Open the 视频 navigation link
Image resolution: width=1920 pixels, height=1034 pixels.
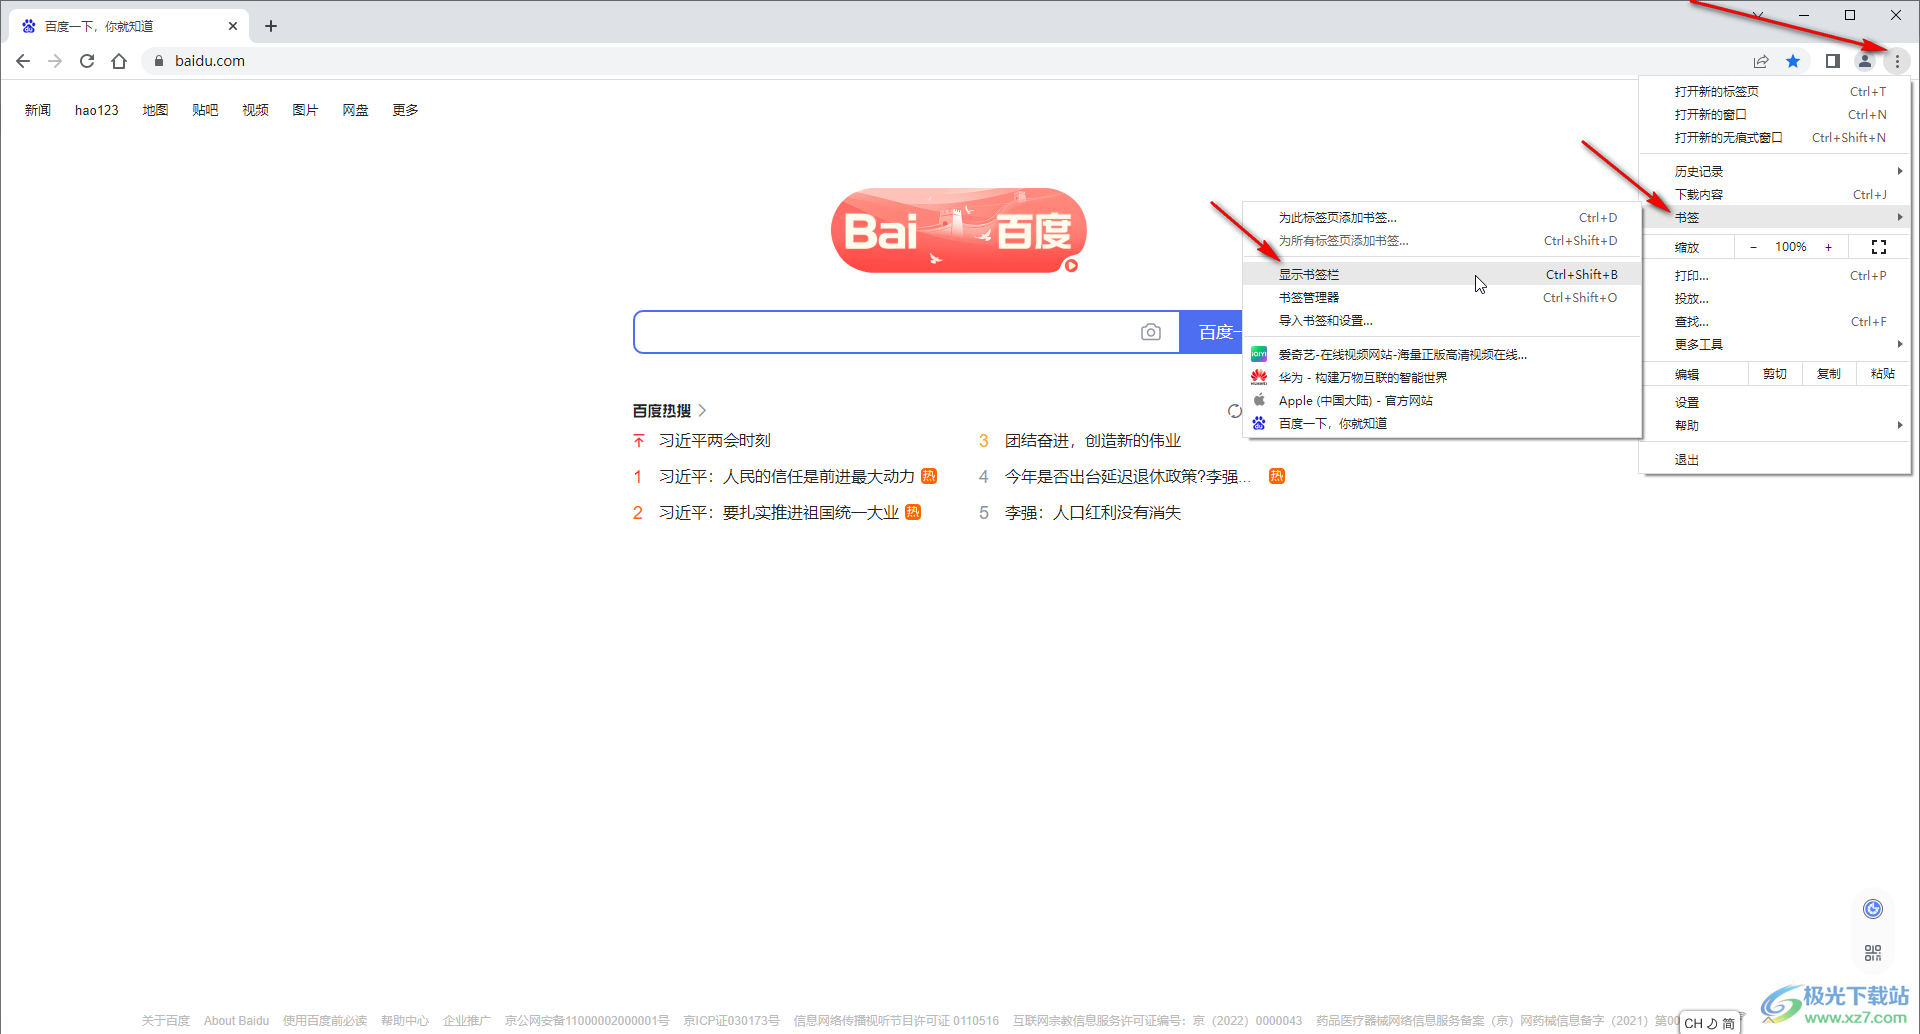point(255,110)
